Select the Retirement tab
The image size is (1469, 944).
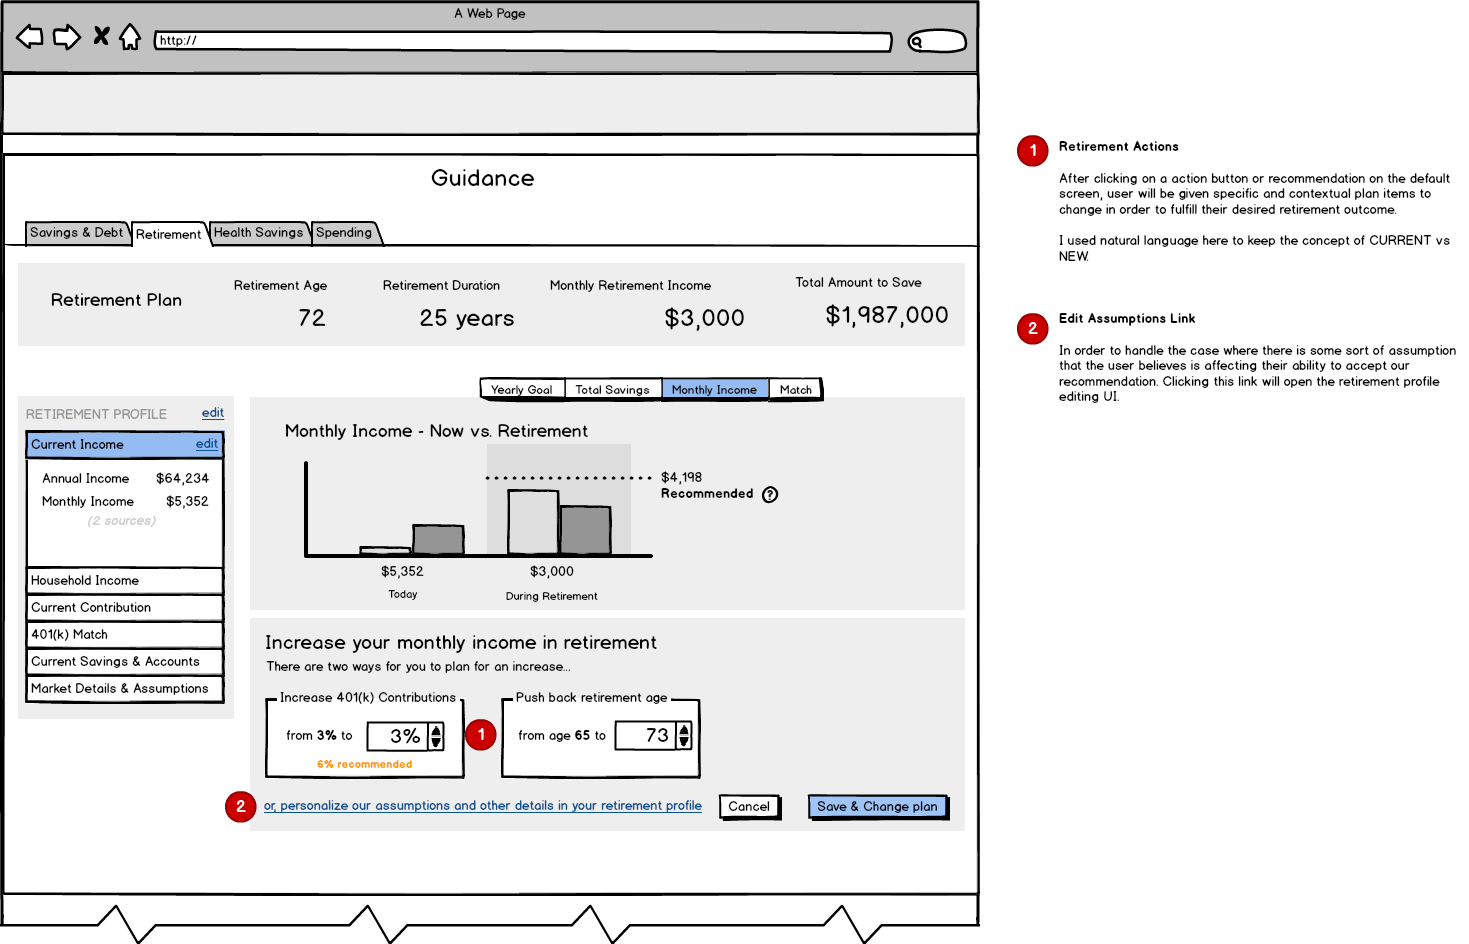pos(168,234)
